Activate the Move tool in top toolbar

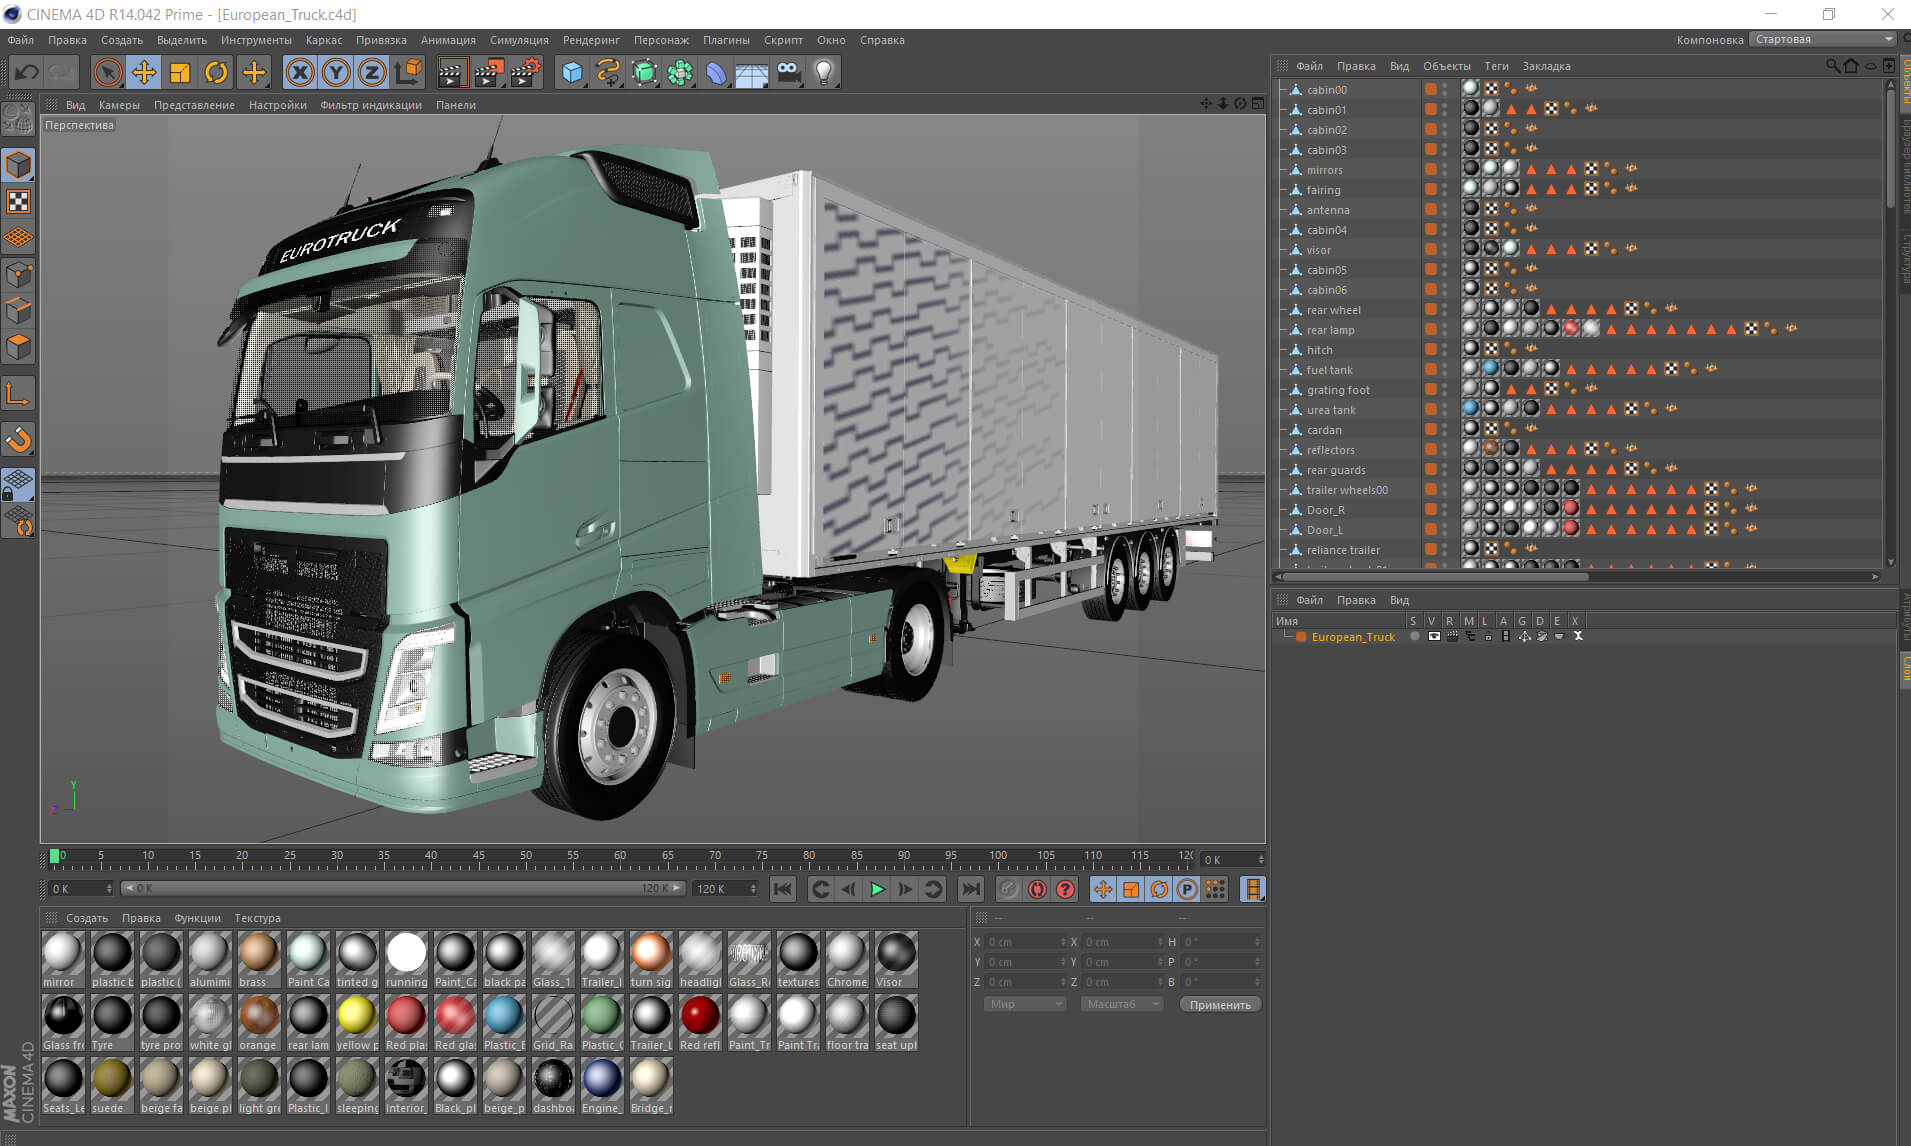(x=144, y=72)
